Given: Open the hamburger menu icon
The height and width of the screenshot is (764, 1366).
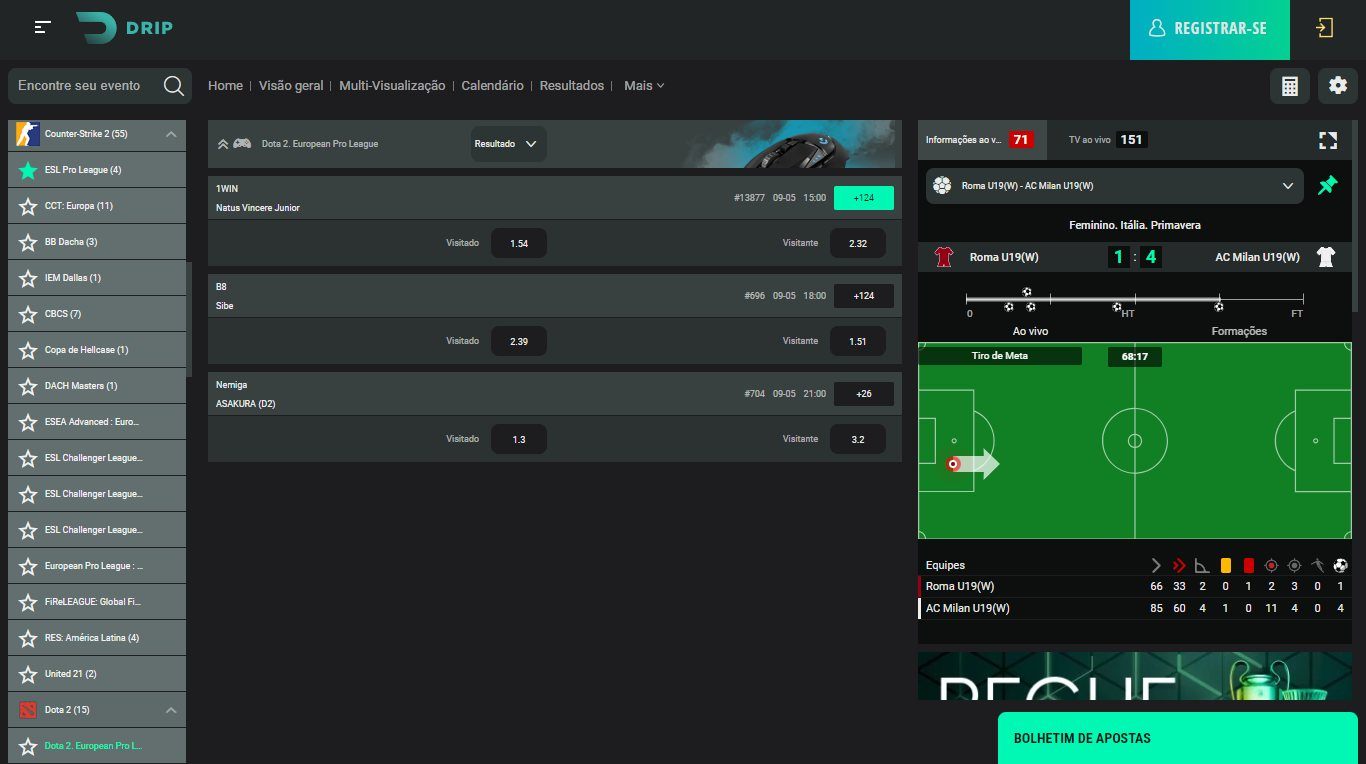Looking at the screenshot, I should (42, 28).
